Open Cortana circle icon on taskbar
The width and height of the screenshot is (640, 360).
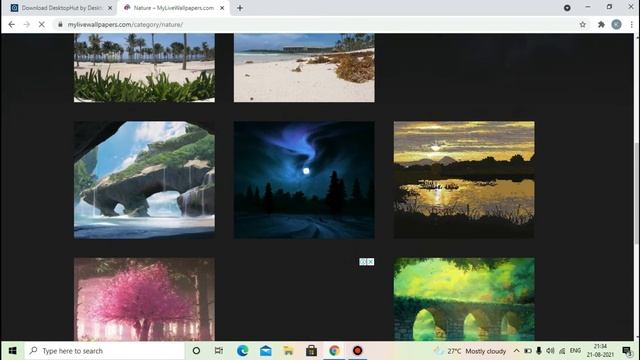pyautogui.click(x=196, y=351)
